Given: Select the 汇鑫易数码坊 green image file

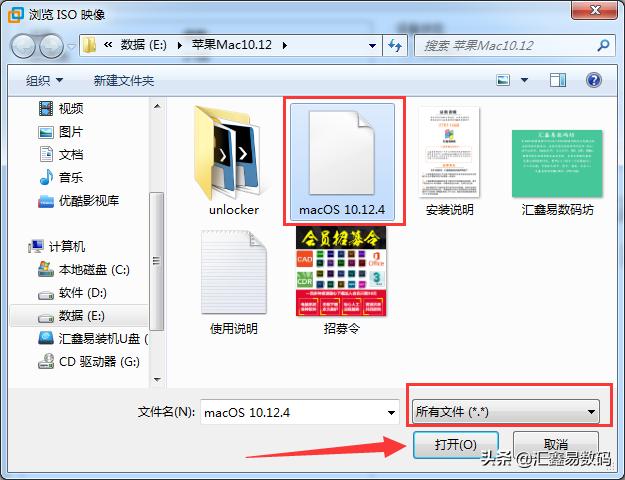Looking at the screenshot, I should 557,171.
